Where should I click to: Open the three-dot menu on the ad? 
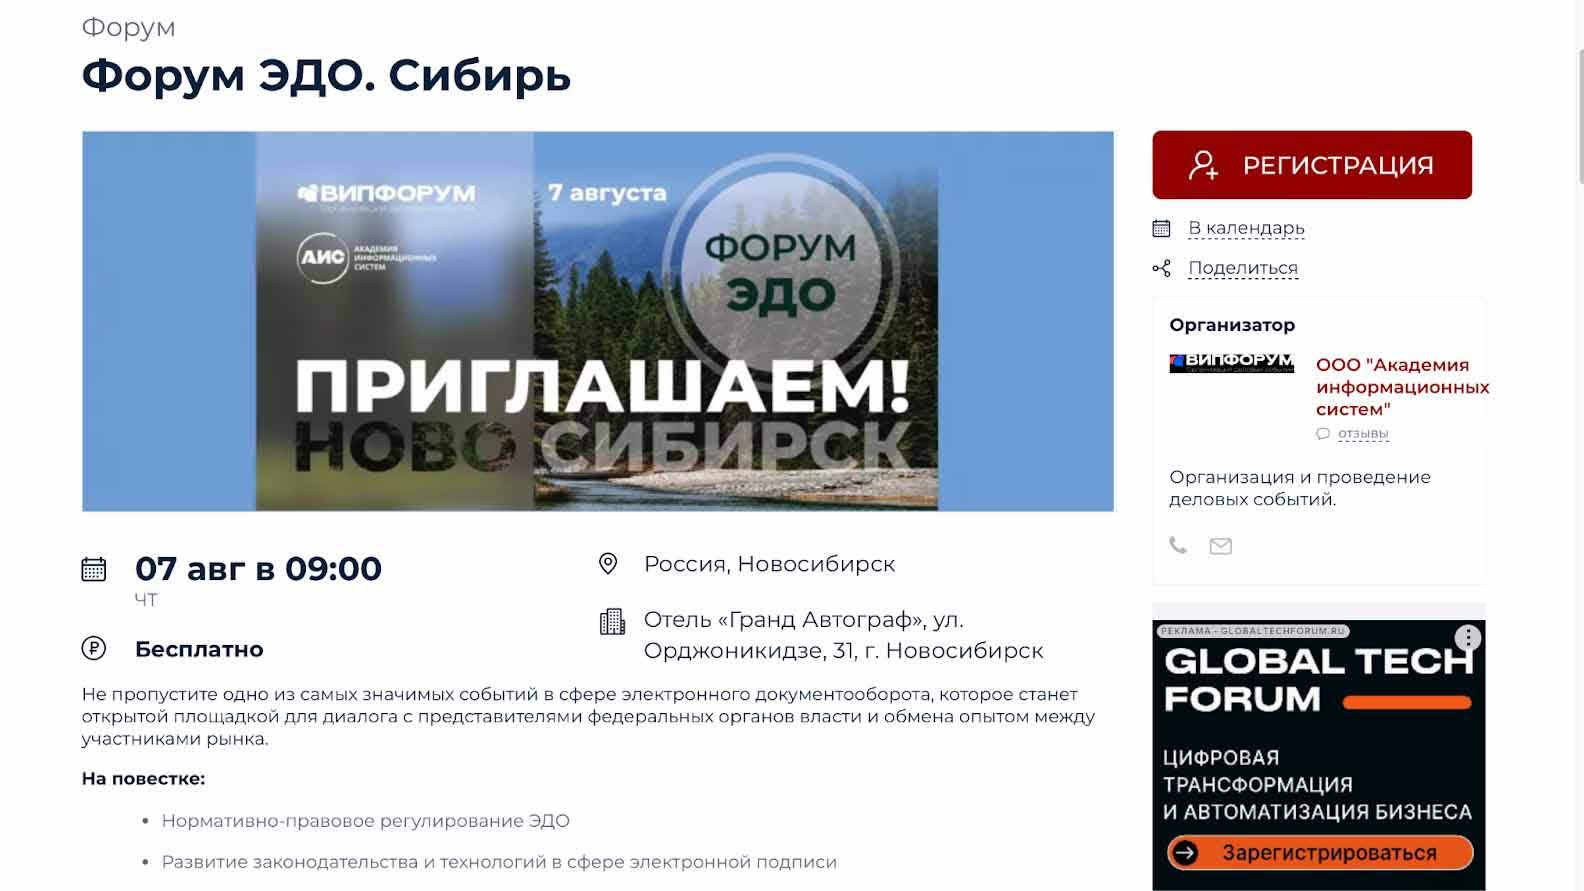1467,638
